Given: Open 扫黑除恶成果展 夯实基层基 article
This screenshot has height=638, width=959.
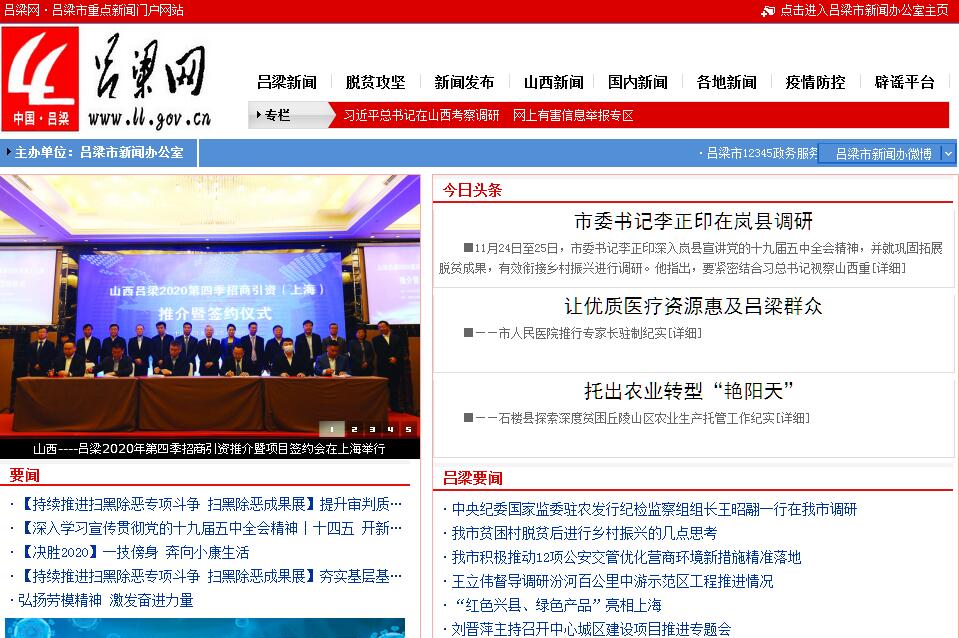Looking at the screenshot, I should pos(210,576).
